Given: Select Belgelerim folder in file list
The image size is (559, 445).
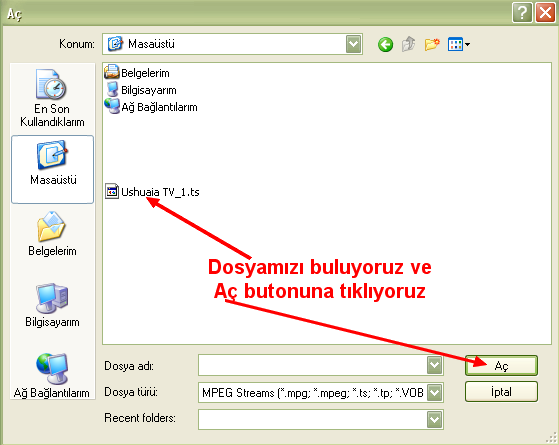Looking at the screenshot, I should [137, 73].
